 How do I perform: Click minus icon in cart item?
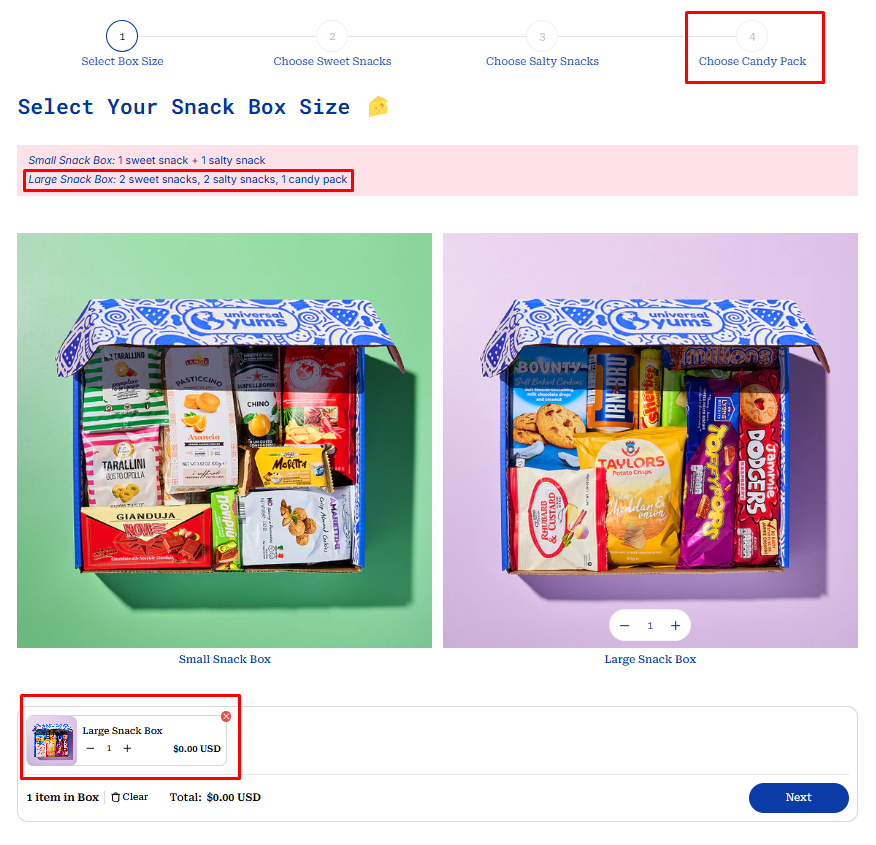click(x=91, y=748)
